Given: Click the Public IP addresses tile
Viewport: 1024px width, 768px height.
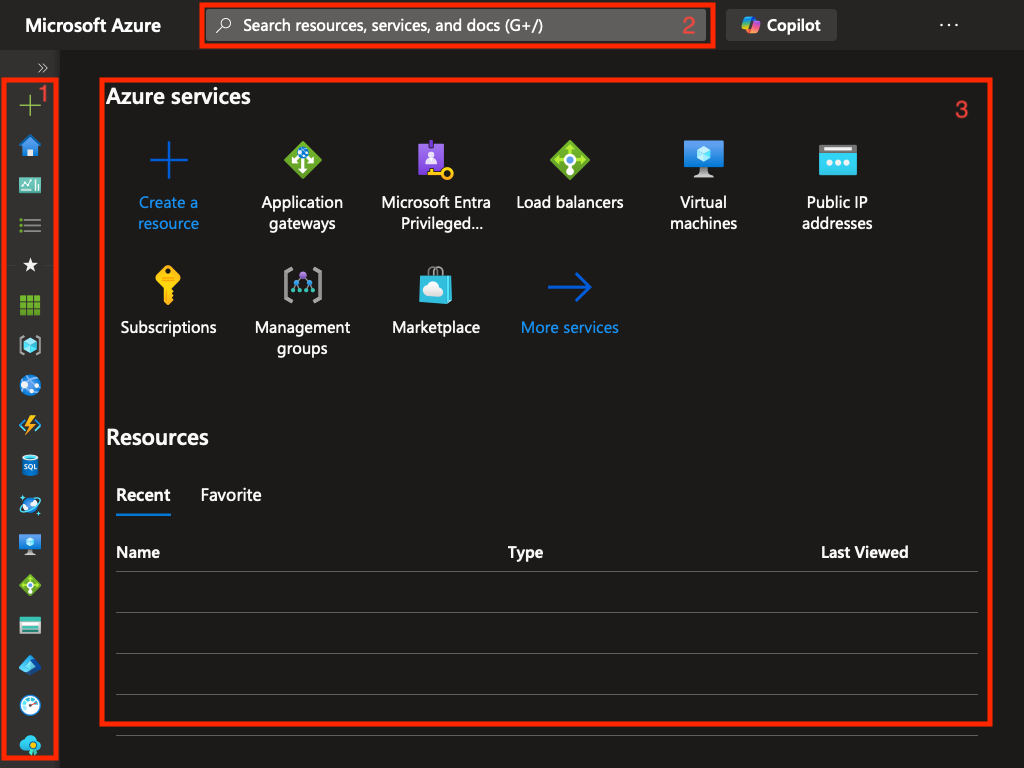Looking at the screenshot, I should click(837, 160).
